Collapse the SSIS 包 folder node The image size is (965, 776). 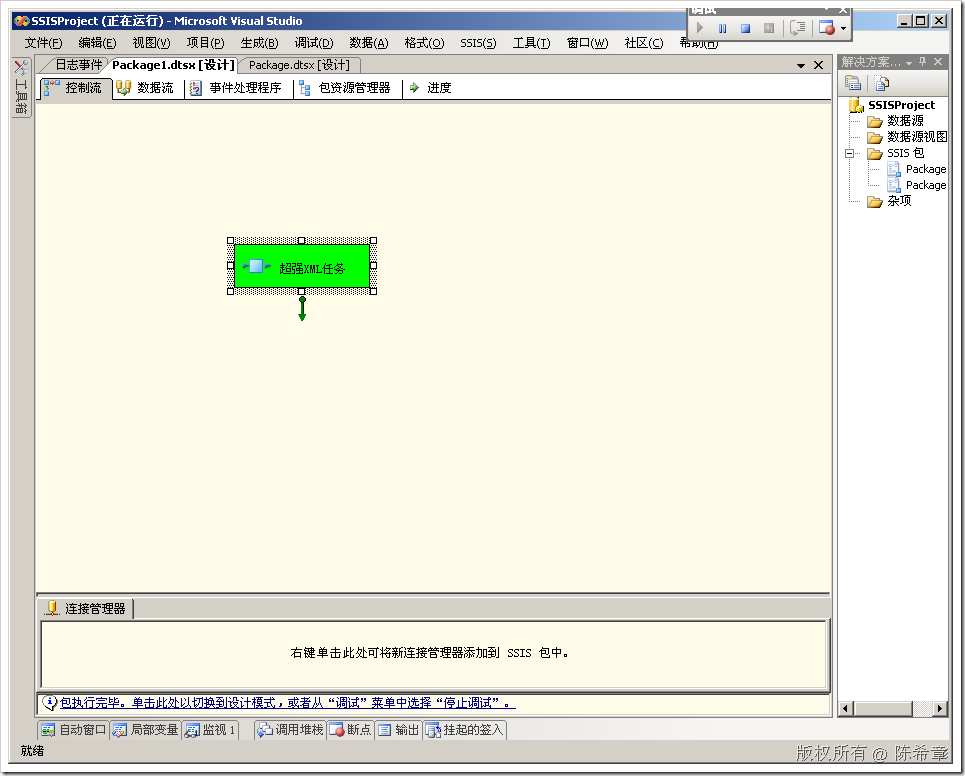[850, 153]
